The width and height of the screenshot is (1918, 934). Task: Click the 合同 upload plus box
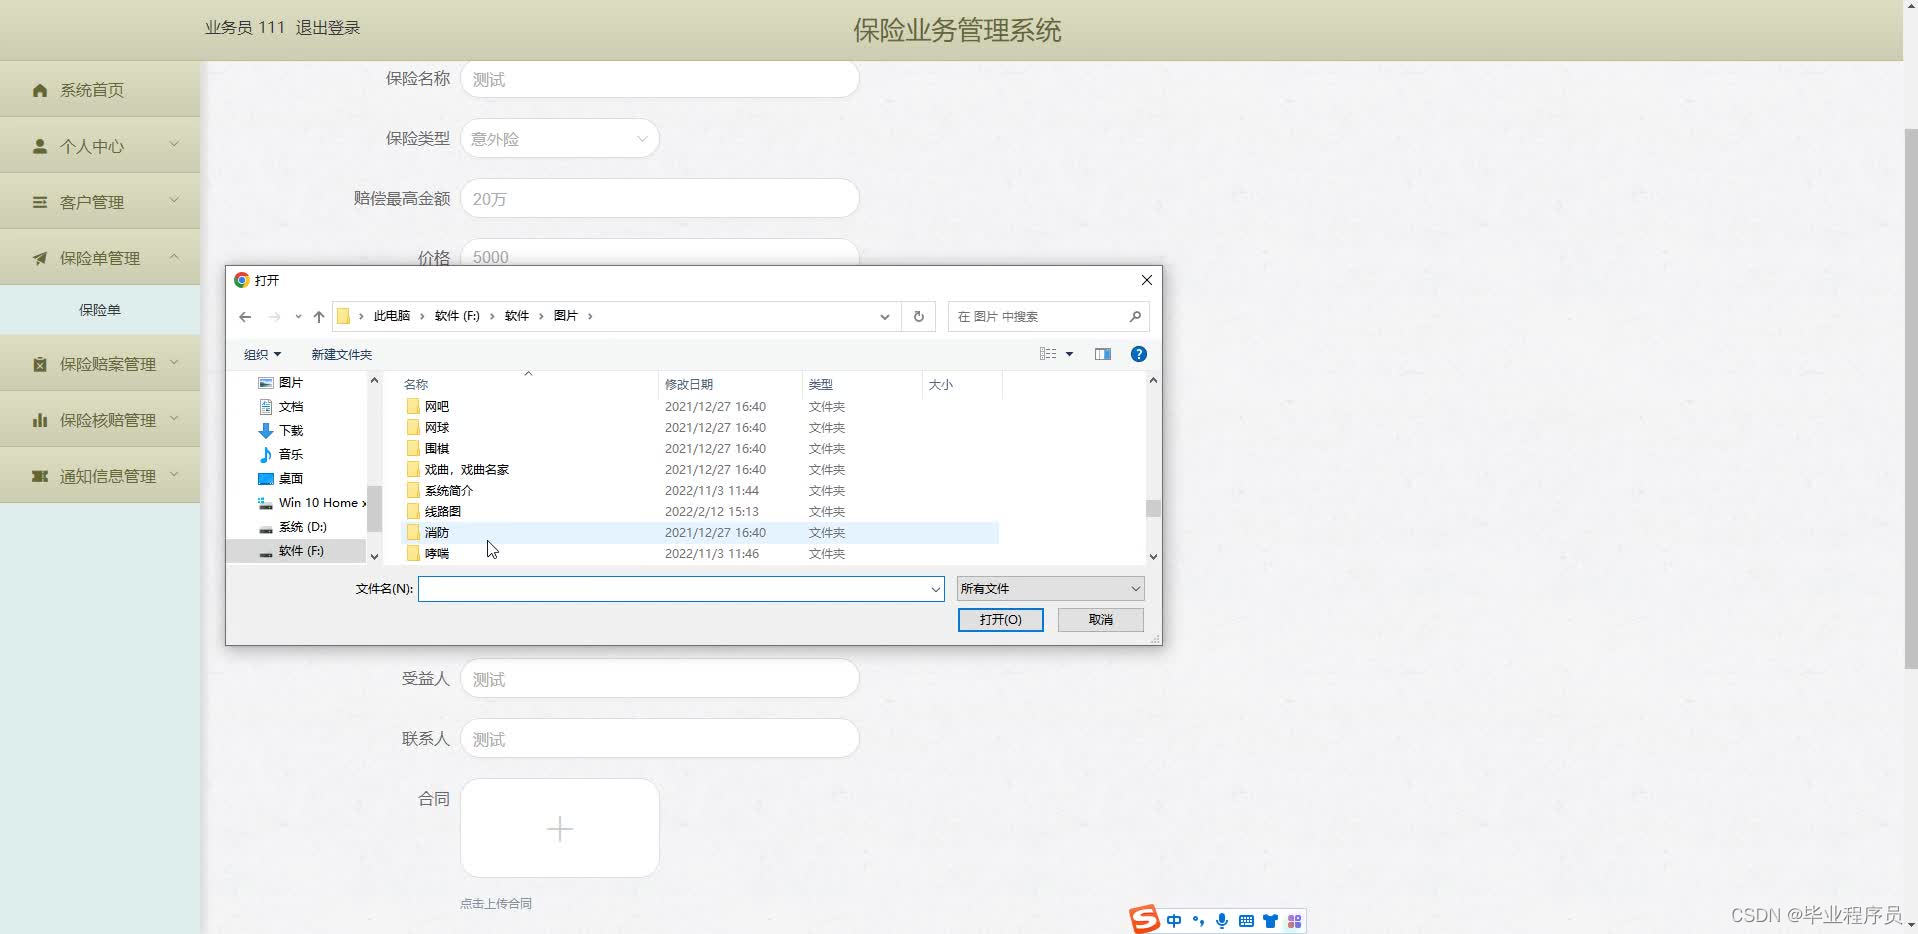click(x=559, y=828)
